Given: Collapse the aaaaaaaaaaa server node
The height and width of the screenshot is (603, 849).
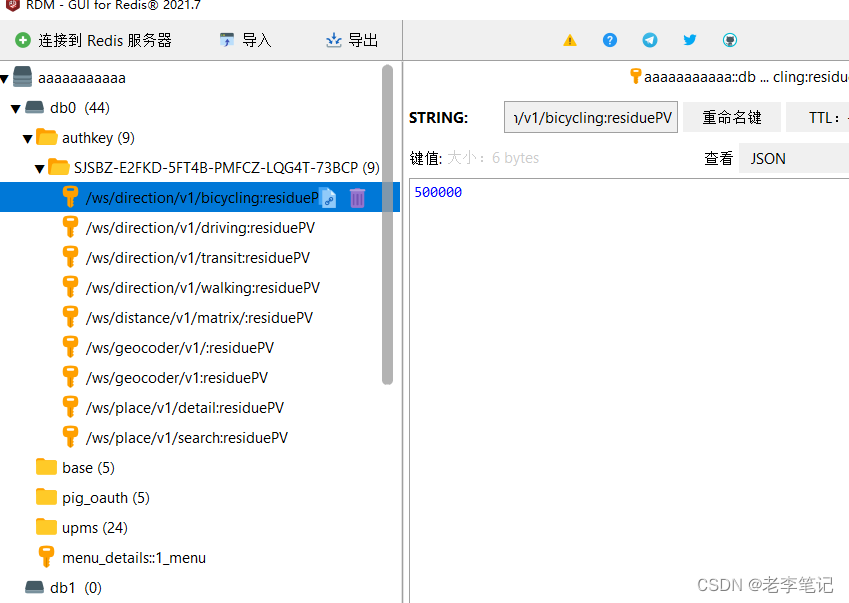Looking at the screenshot, I should click(x=4, y=80).
